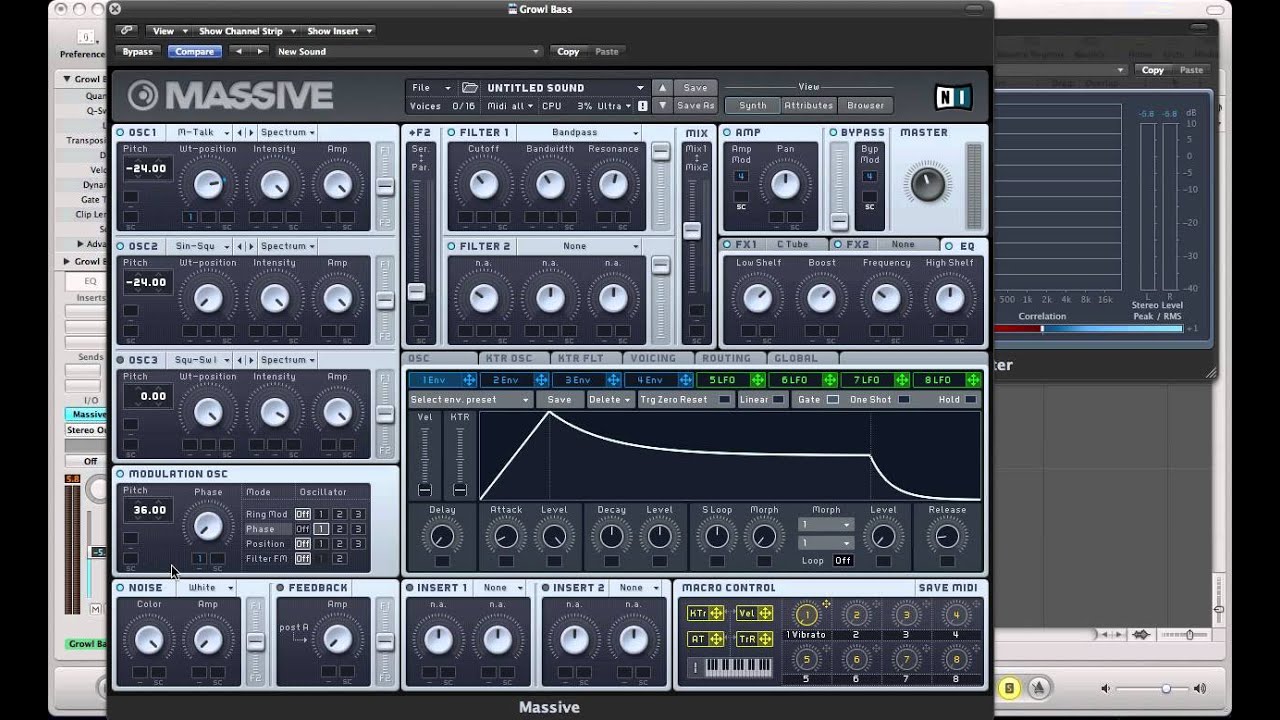
Task: Open the Select env. preset dropdown
Action: click(x=469, y=400)
